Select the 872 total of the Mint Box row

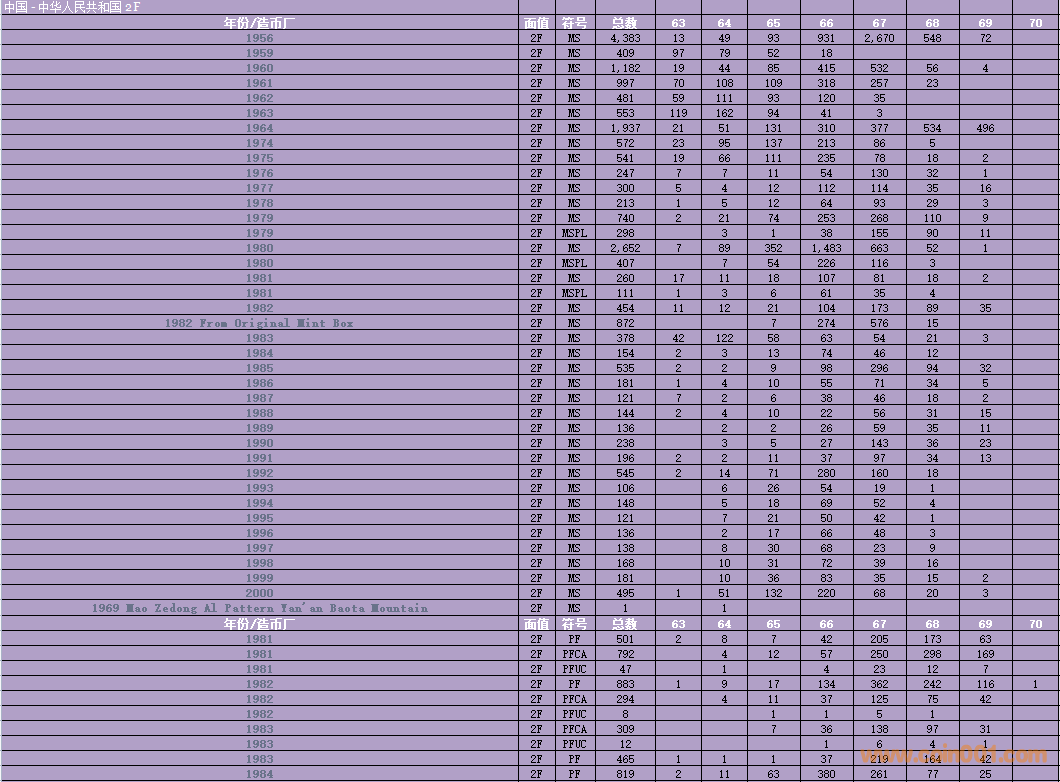click(625, 323)
